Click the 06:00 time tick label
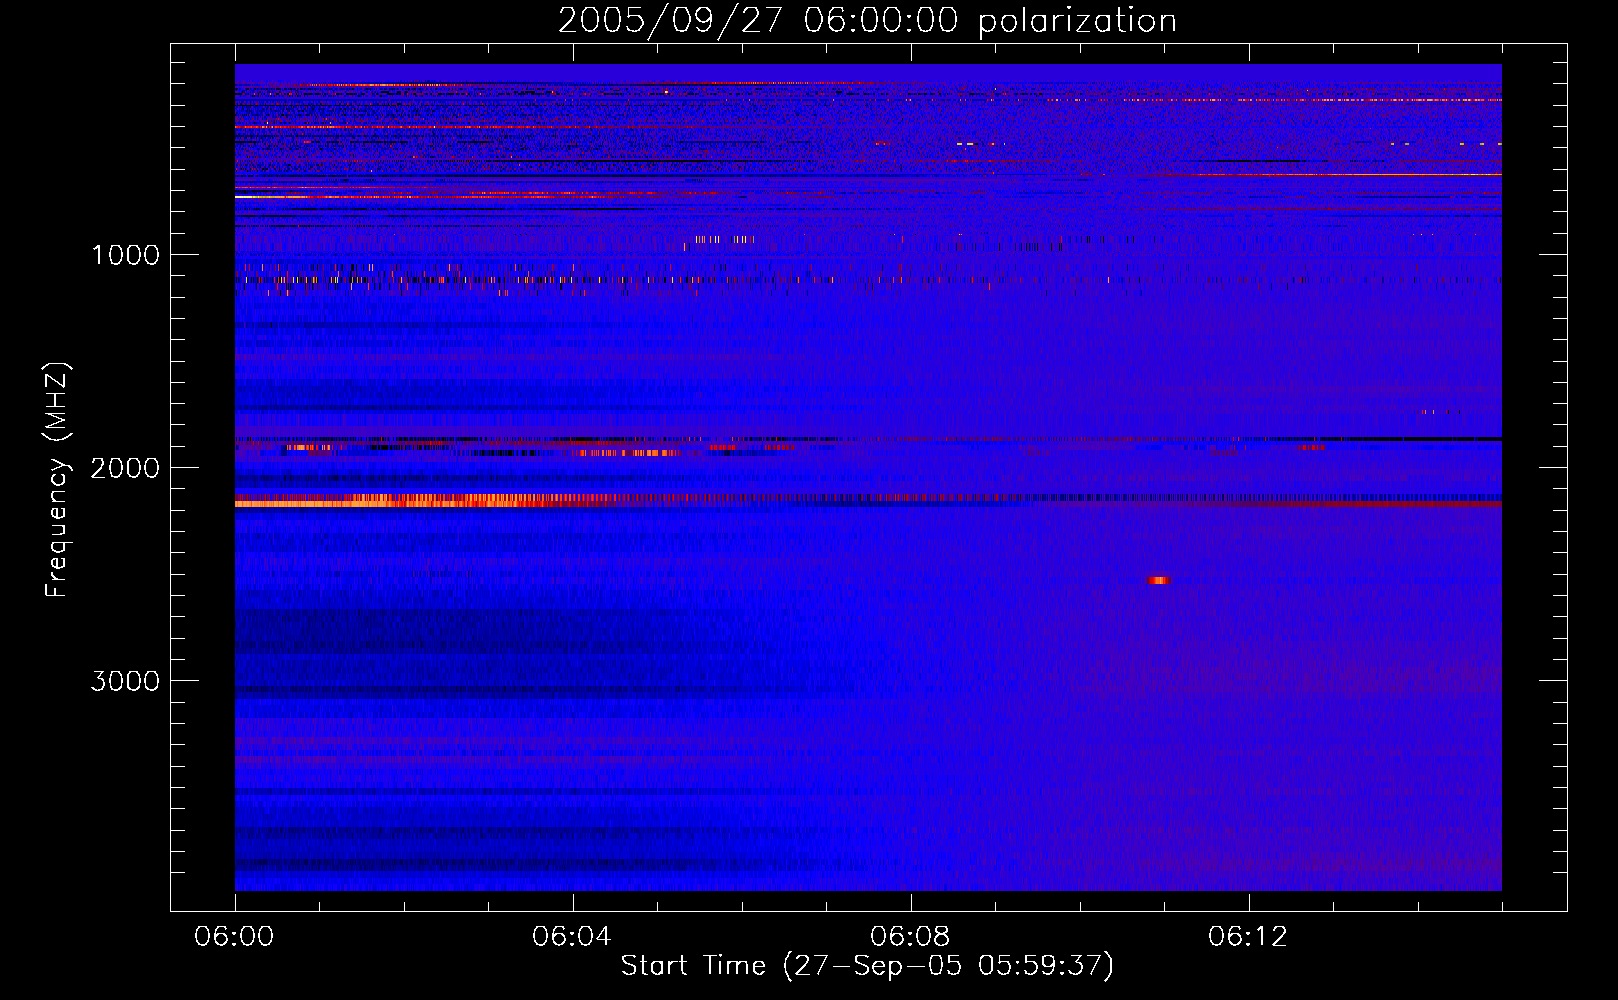Viewport: 1618px width, 1000px height. tap(234, 937)
